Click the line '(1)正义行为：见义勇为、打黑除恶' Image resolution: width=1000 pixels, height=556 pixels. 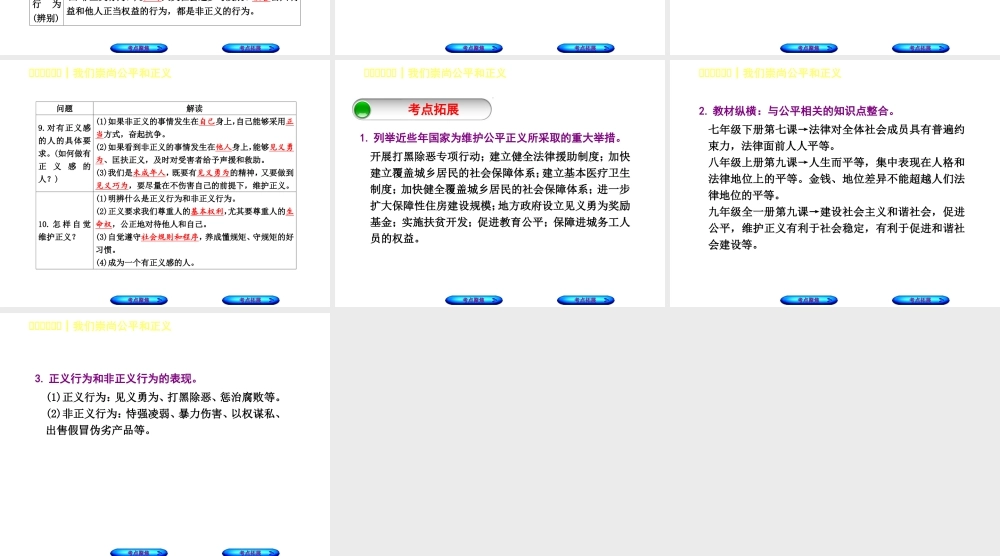164,397
